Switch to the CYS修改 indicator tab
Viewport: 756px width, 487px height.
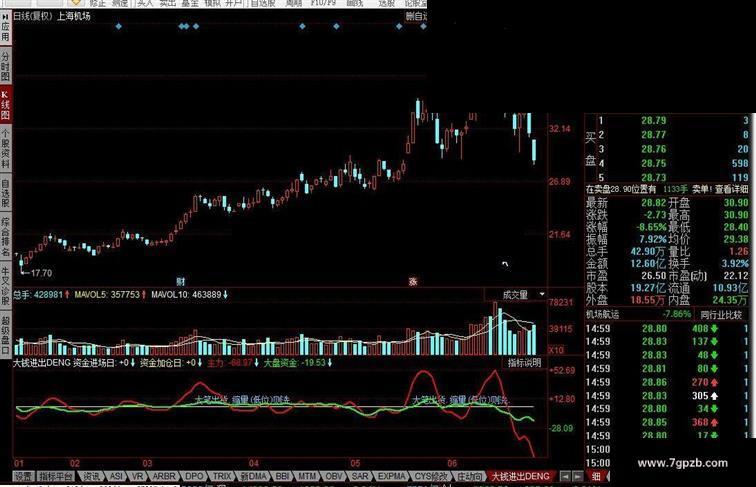[x=432, y=476]
